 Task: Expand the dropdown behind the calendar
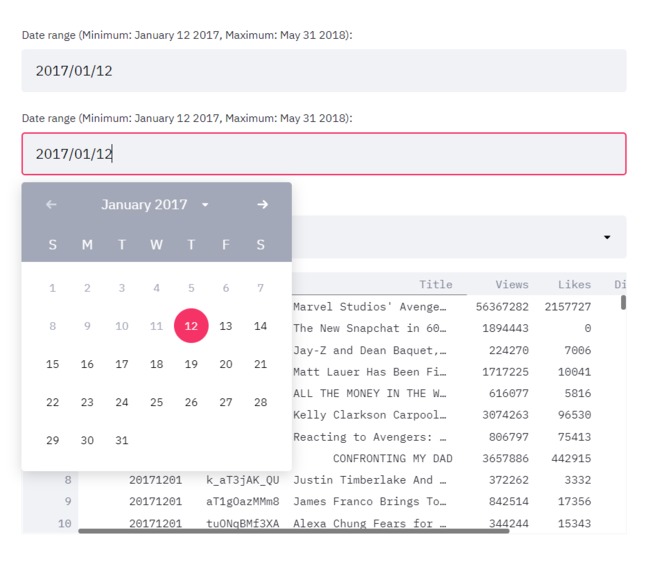pyautogui.click(x=607, y=237)
